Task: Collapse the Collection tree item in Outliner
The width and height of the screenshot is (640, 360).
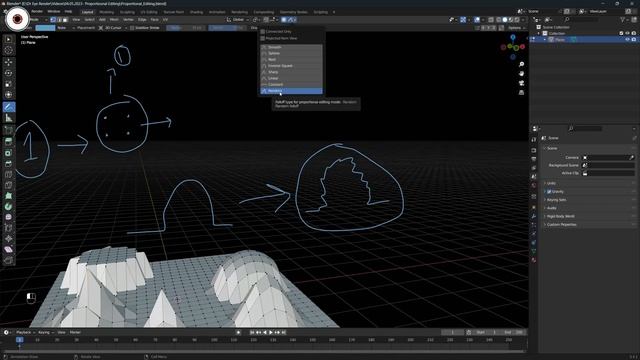Action: click(539, 33)
